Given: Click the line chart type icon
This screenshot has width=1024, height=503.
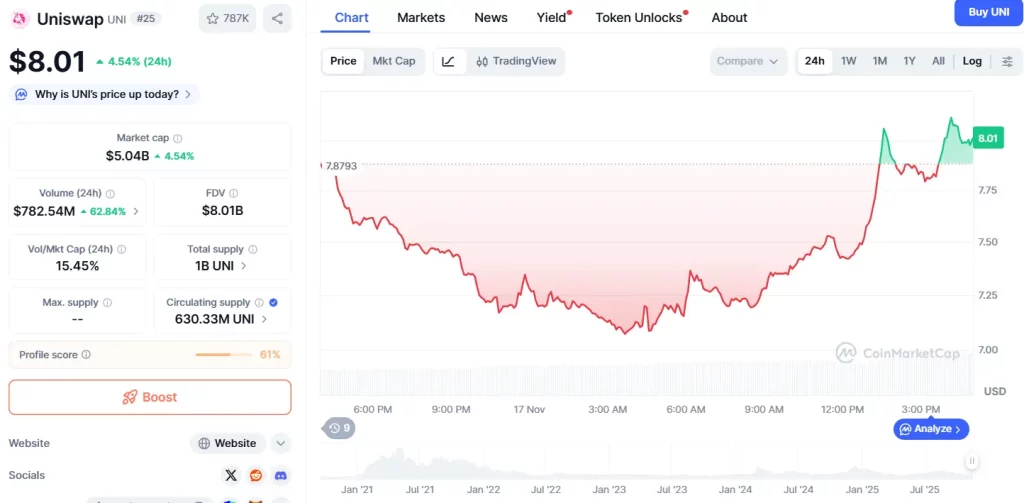Looking at the screenshot, I should pyautogui.click(x=449, y=61).
